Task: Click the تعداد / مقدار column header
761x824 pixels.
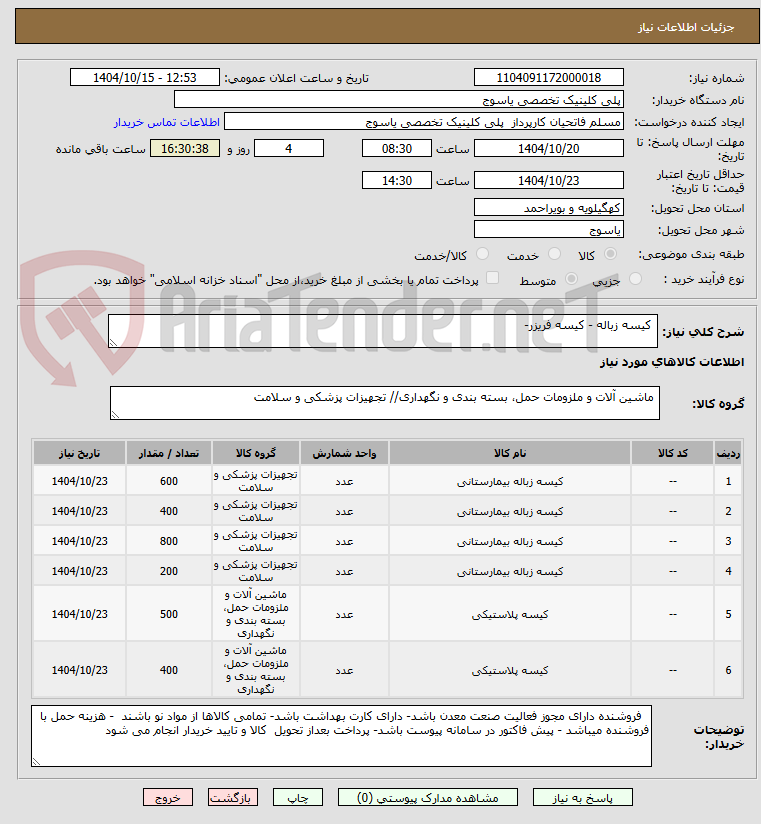Action: (169, 453)
